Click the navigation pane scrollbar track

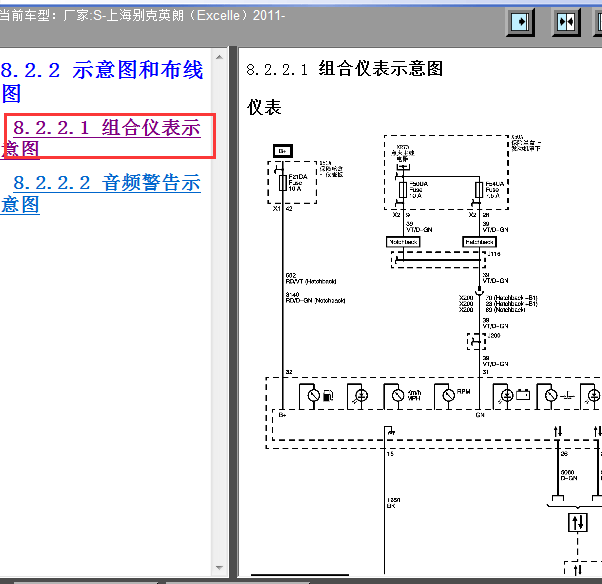pos(220,312)
